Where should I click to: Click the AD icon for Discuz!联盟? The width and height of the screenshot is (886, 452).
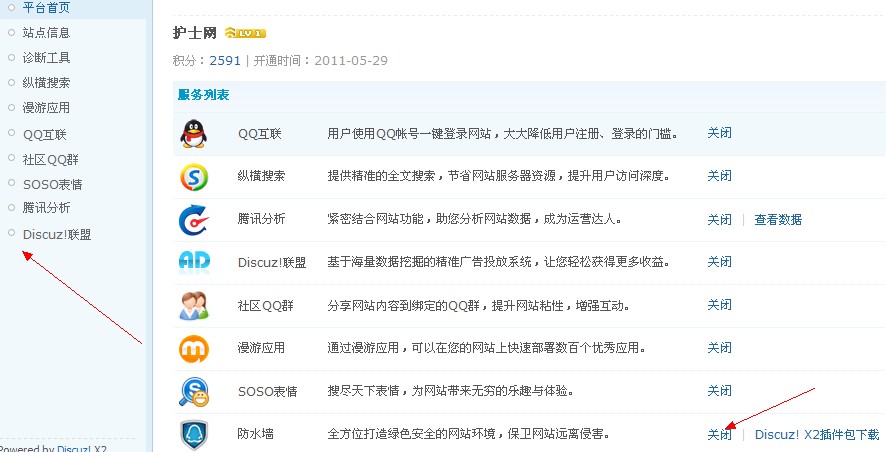click(x=194, y=262)
